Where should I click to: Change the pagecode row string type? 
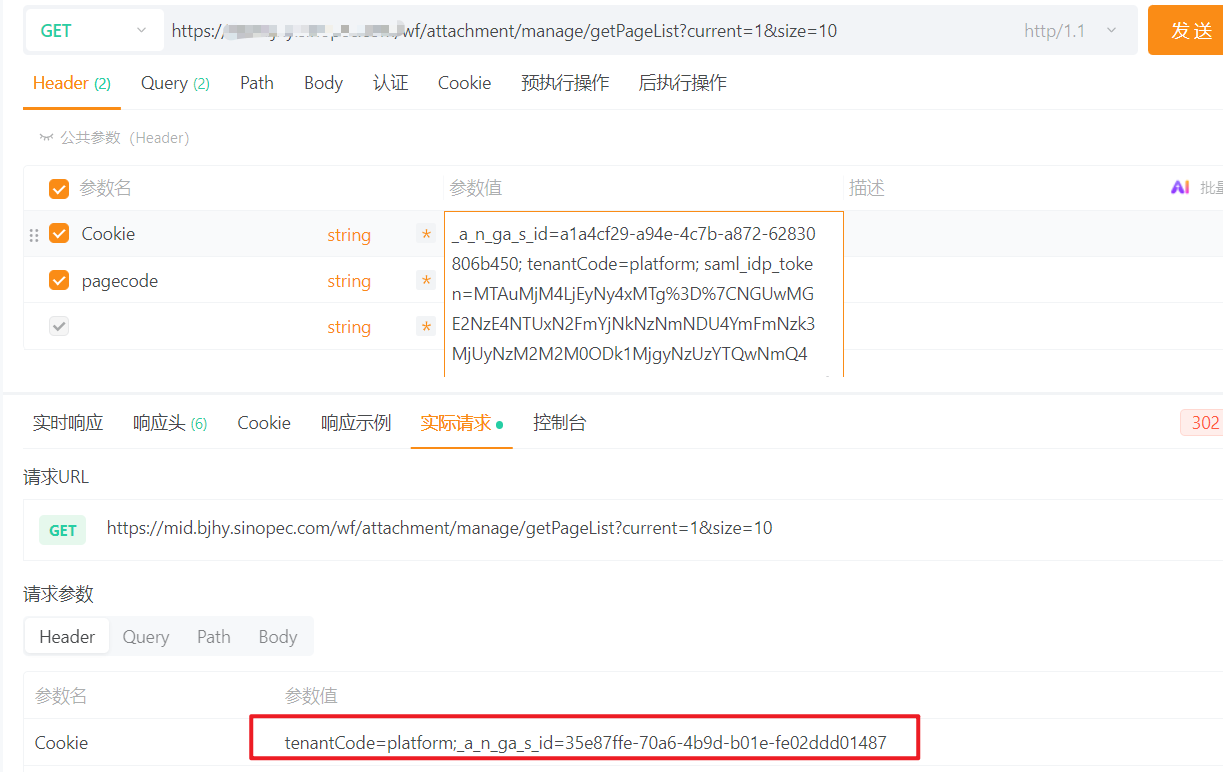[349, 281]
